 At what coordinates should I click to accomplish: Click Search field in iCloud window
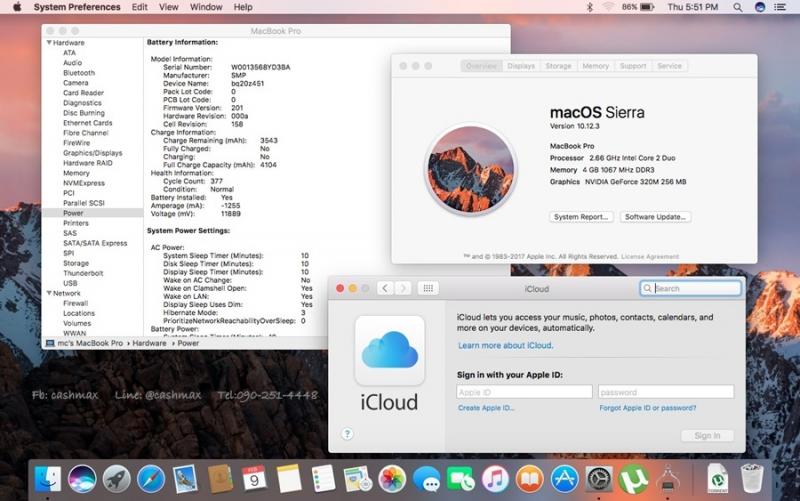[x=690, y=288]
